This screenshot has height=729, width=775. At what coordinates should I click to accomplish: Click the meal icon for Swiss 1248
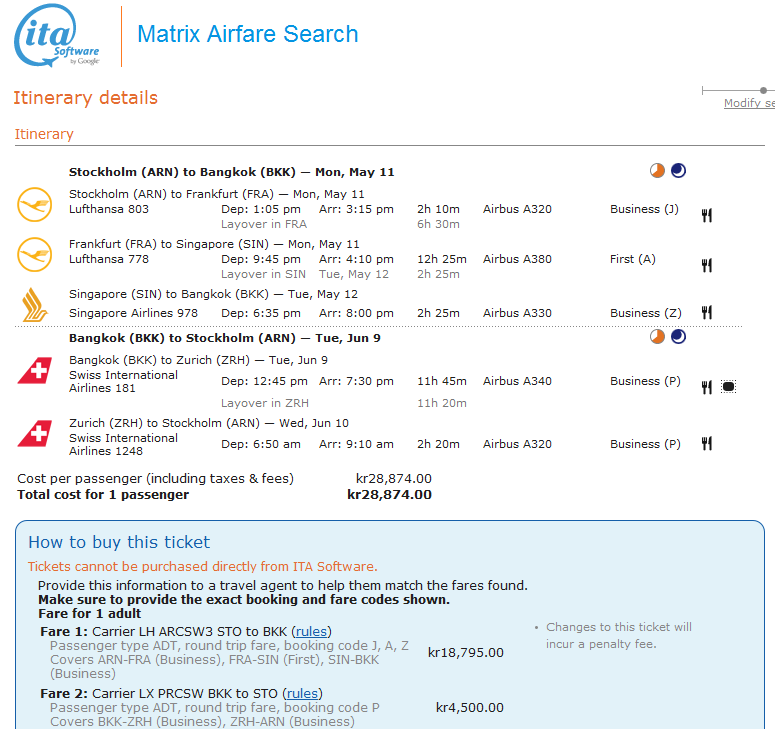coord(707,443)
